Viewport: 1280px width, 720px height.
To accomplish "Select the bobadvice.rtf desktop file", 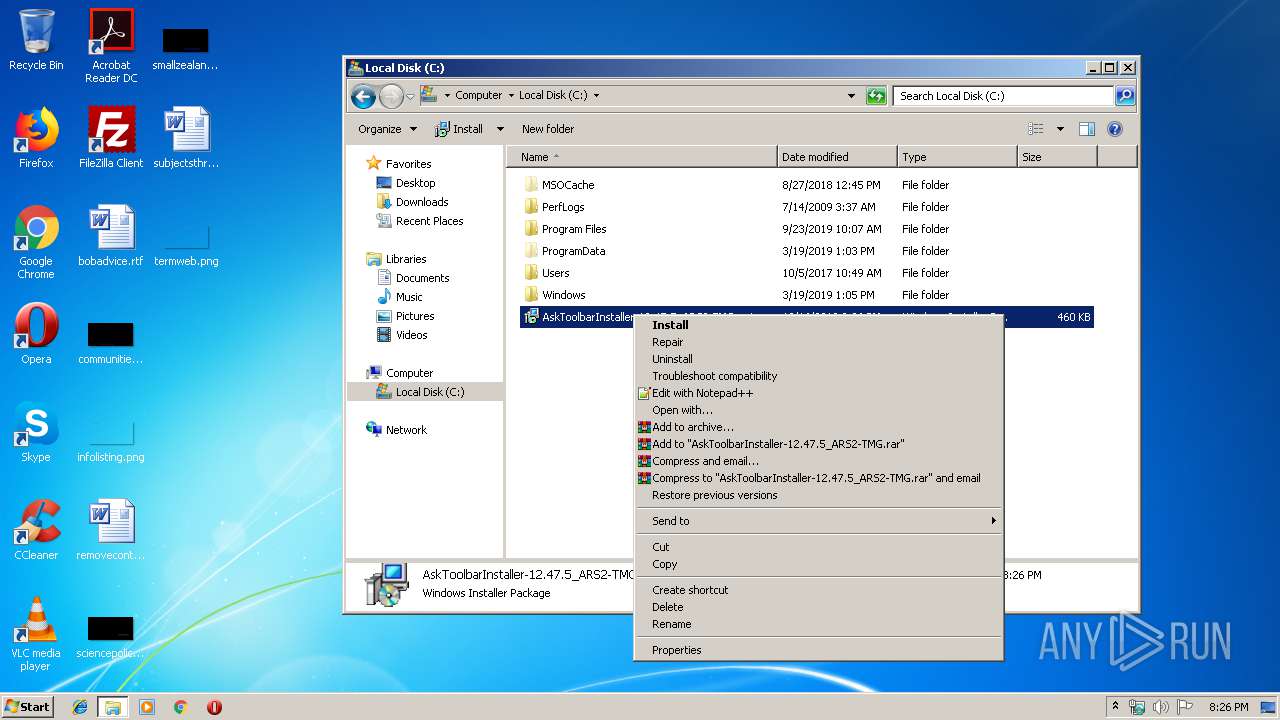I will click(x=111, y=236).
